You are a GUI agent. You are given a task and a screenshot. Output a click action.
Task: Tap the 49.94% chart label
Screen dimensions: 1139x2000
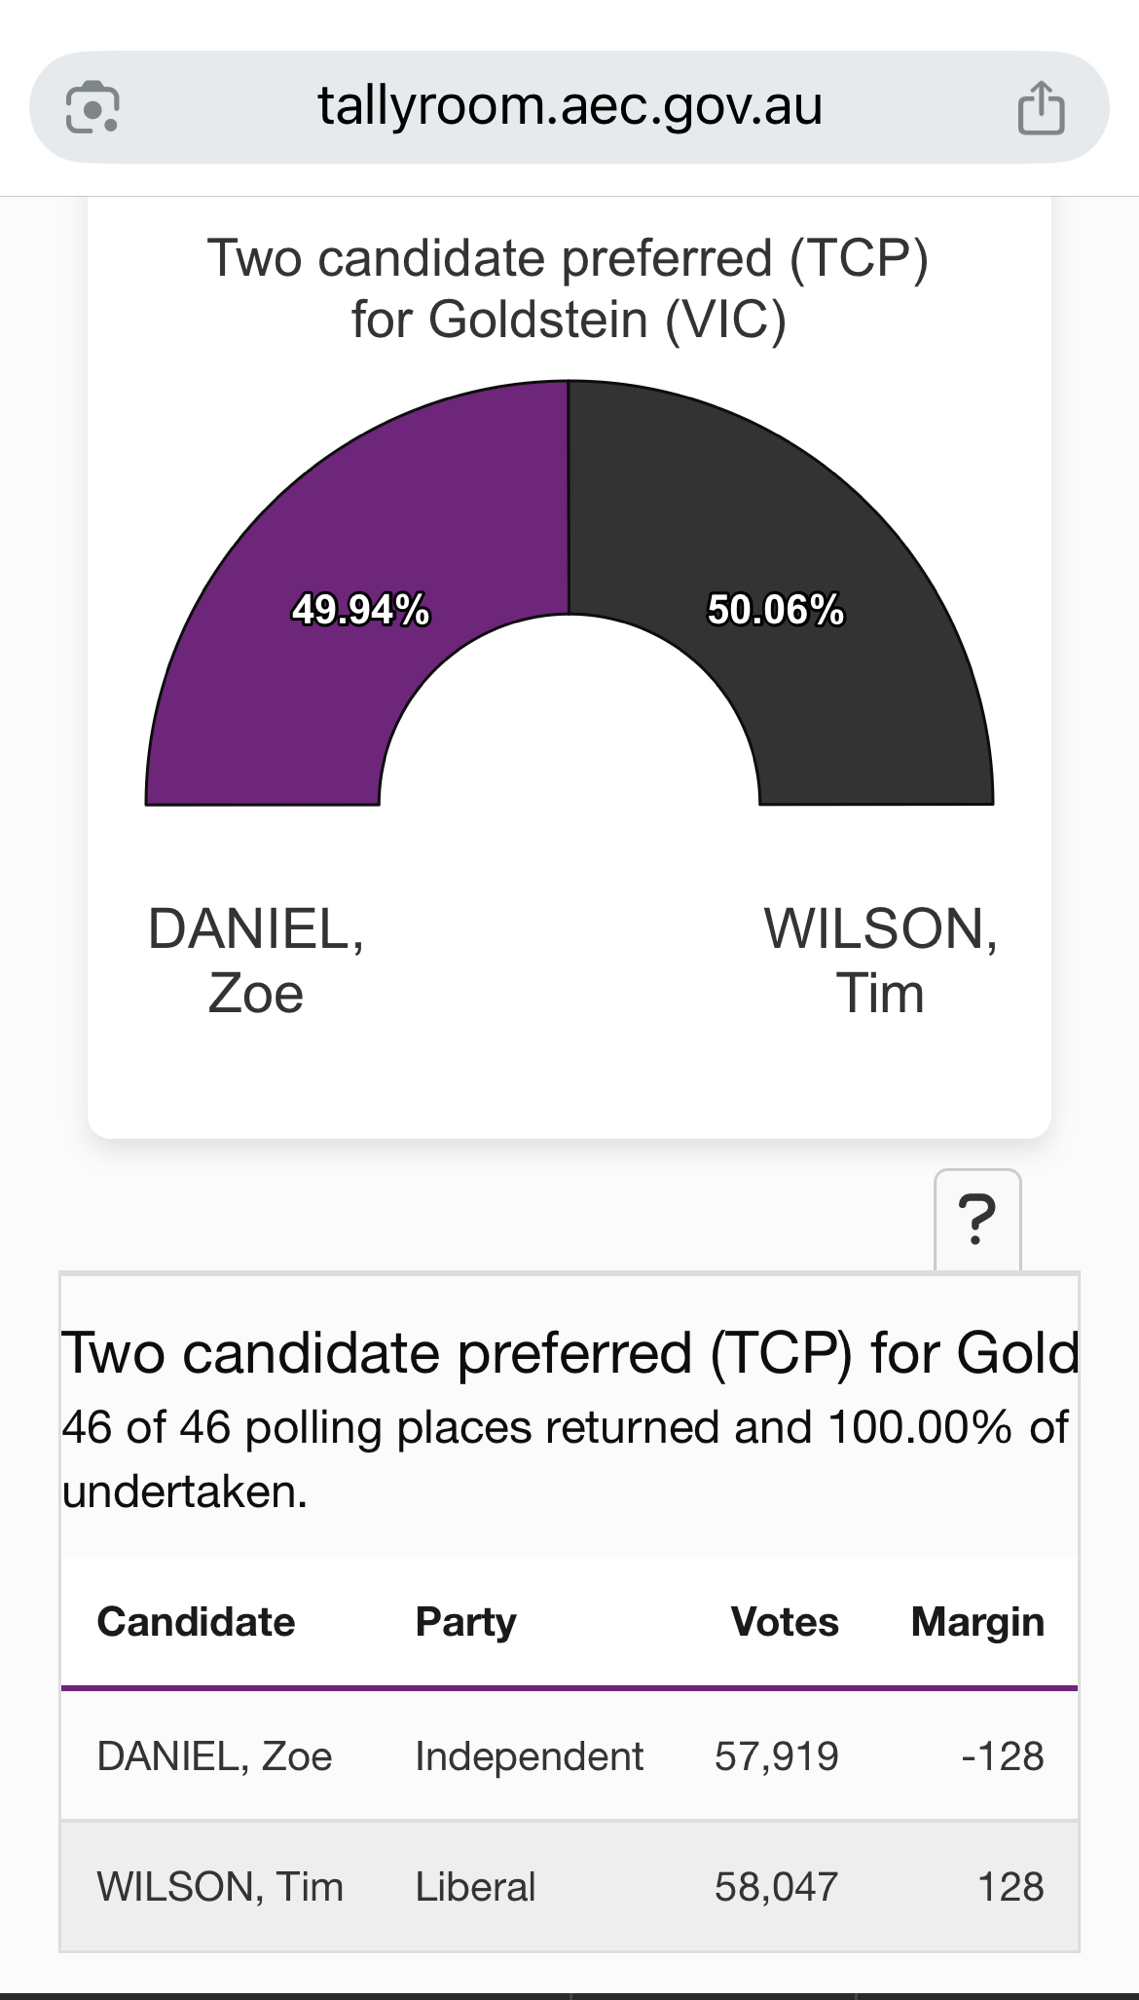[360, 610]
